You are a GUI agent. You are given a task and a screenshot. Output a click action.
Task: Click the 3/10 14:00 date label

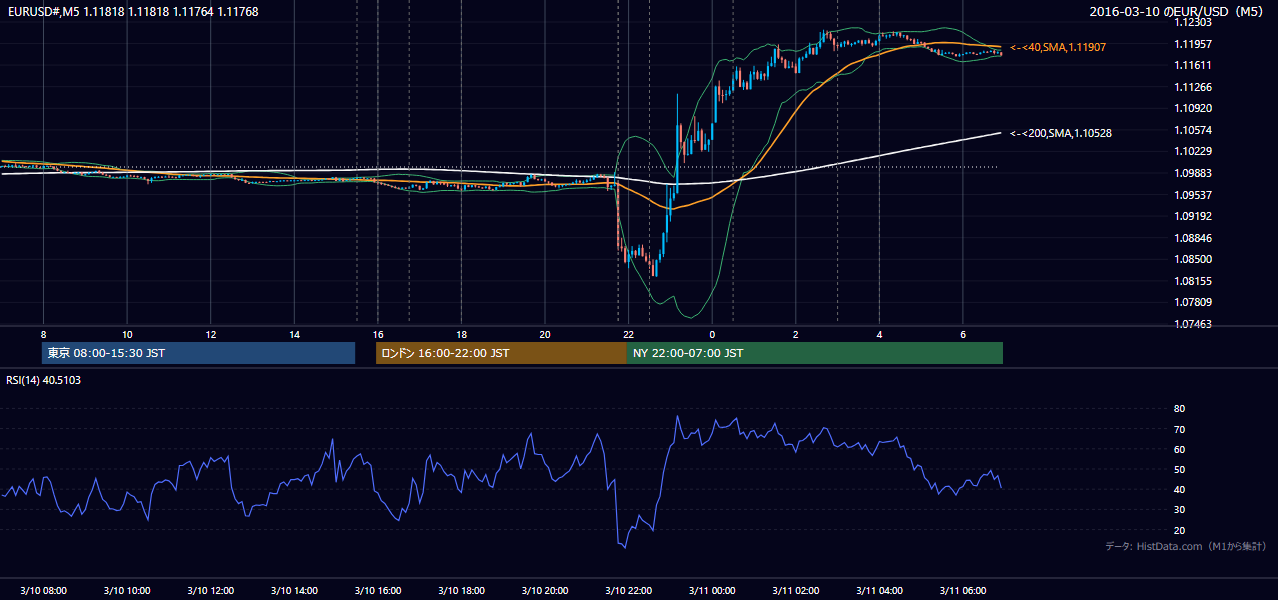point(294,590)
